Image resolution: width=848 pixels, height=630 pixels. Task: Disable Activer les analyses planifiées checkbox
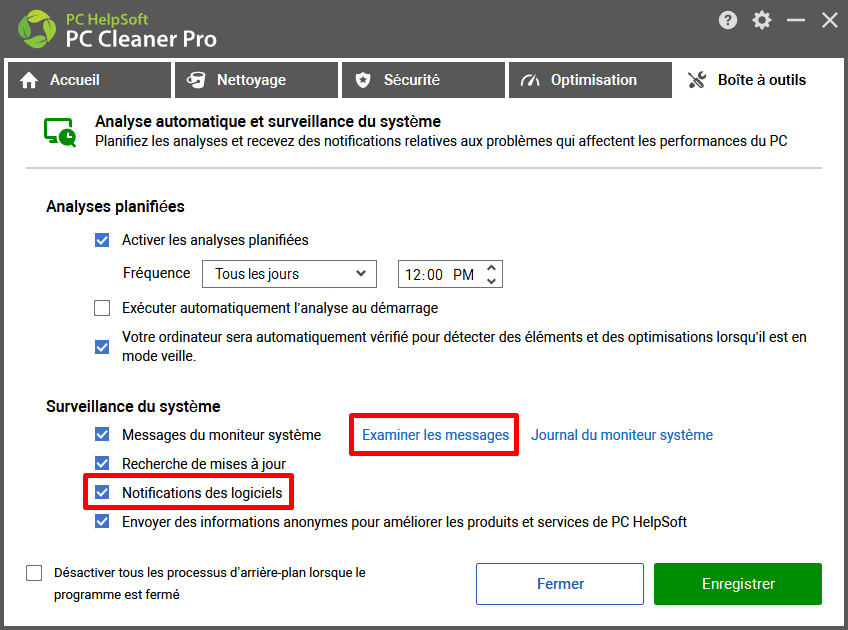click(102, 240)
